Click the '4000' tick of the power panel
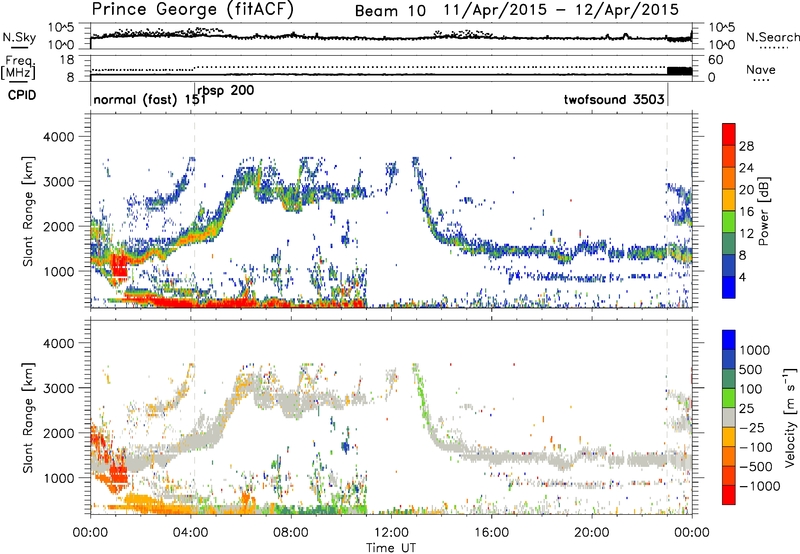The height and width of the screenshot is (554, 800). point(58,137)
